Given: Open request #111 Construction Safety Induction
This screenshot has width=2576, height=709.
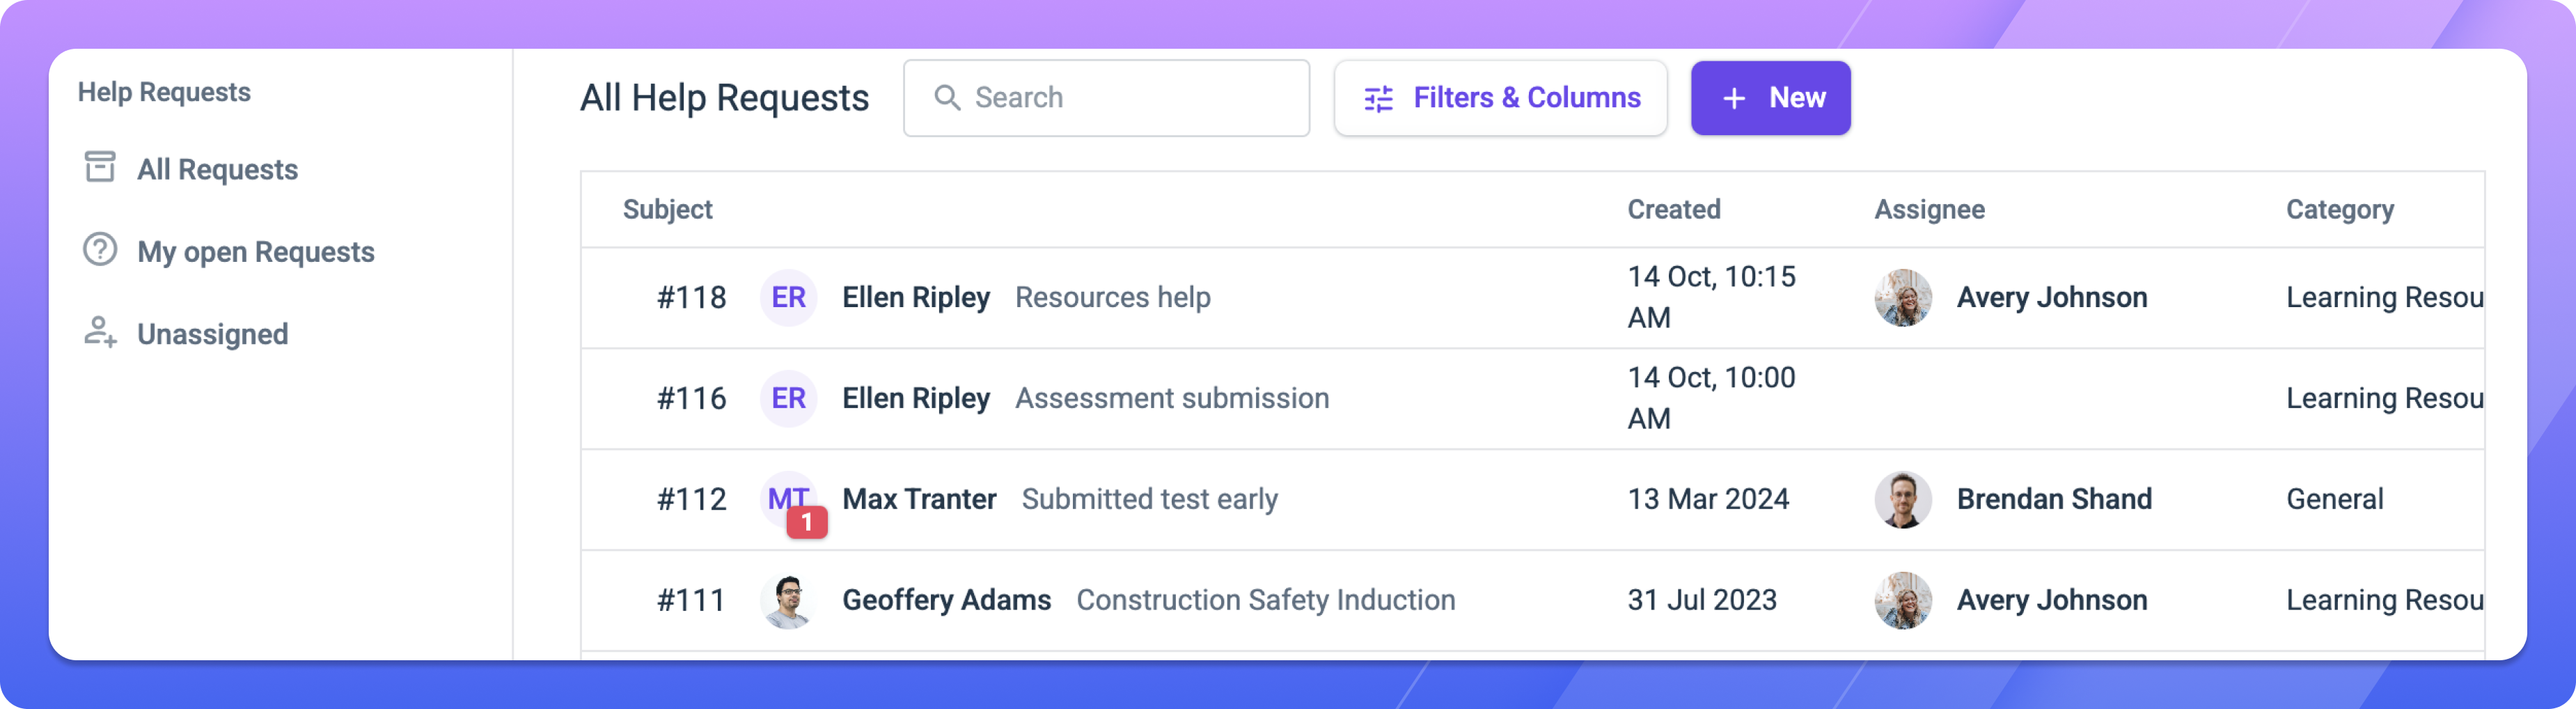Looking at the screenshot, I should coord(1265,600).
